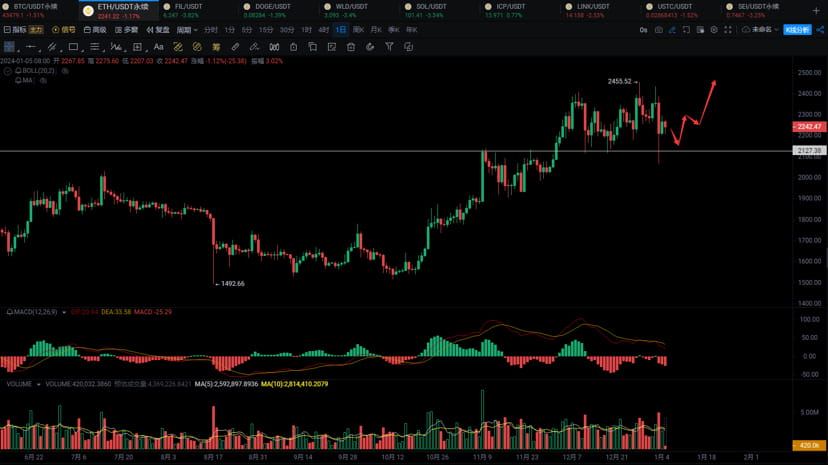This screenshot has width=828, height=465.
Task: Delete drawings with the trash icon
Action: pyautogui.click(x=351, y=47)
